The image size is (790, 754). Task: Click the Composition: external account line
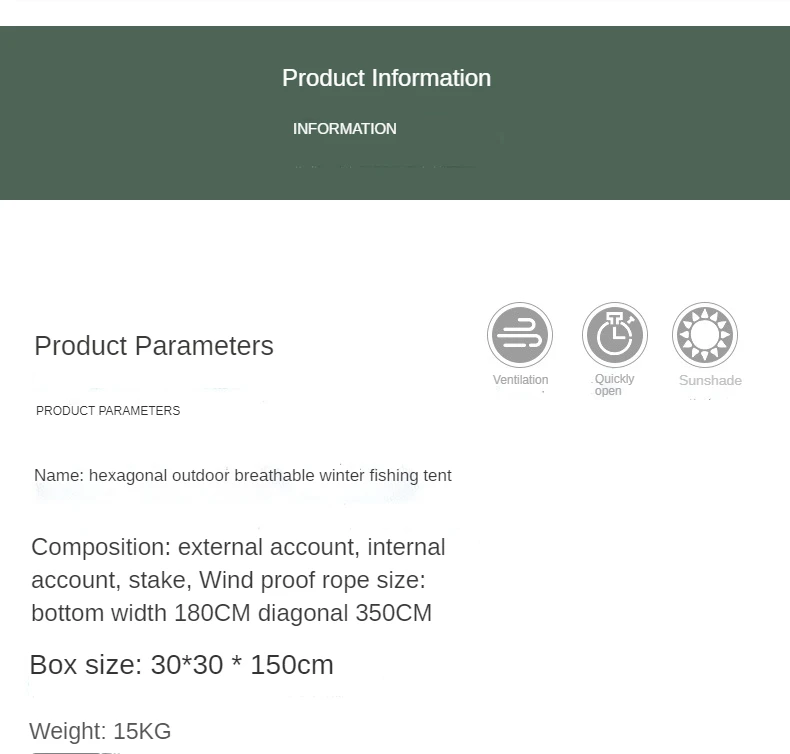238,547
